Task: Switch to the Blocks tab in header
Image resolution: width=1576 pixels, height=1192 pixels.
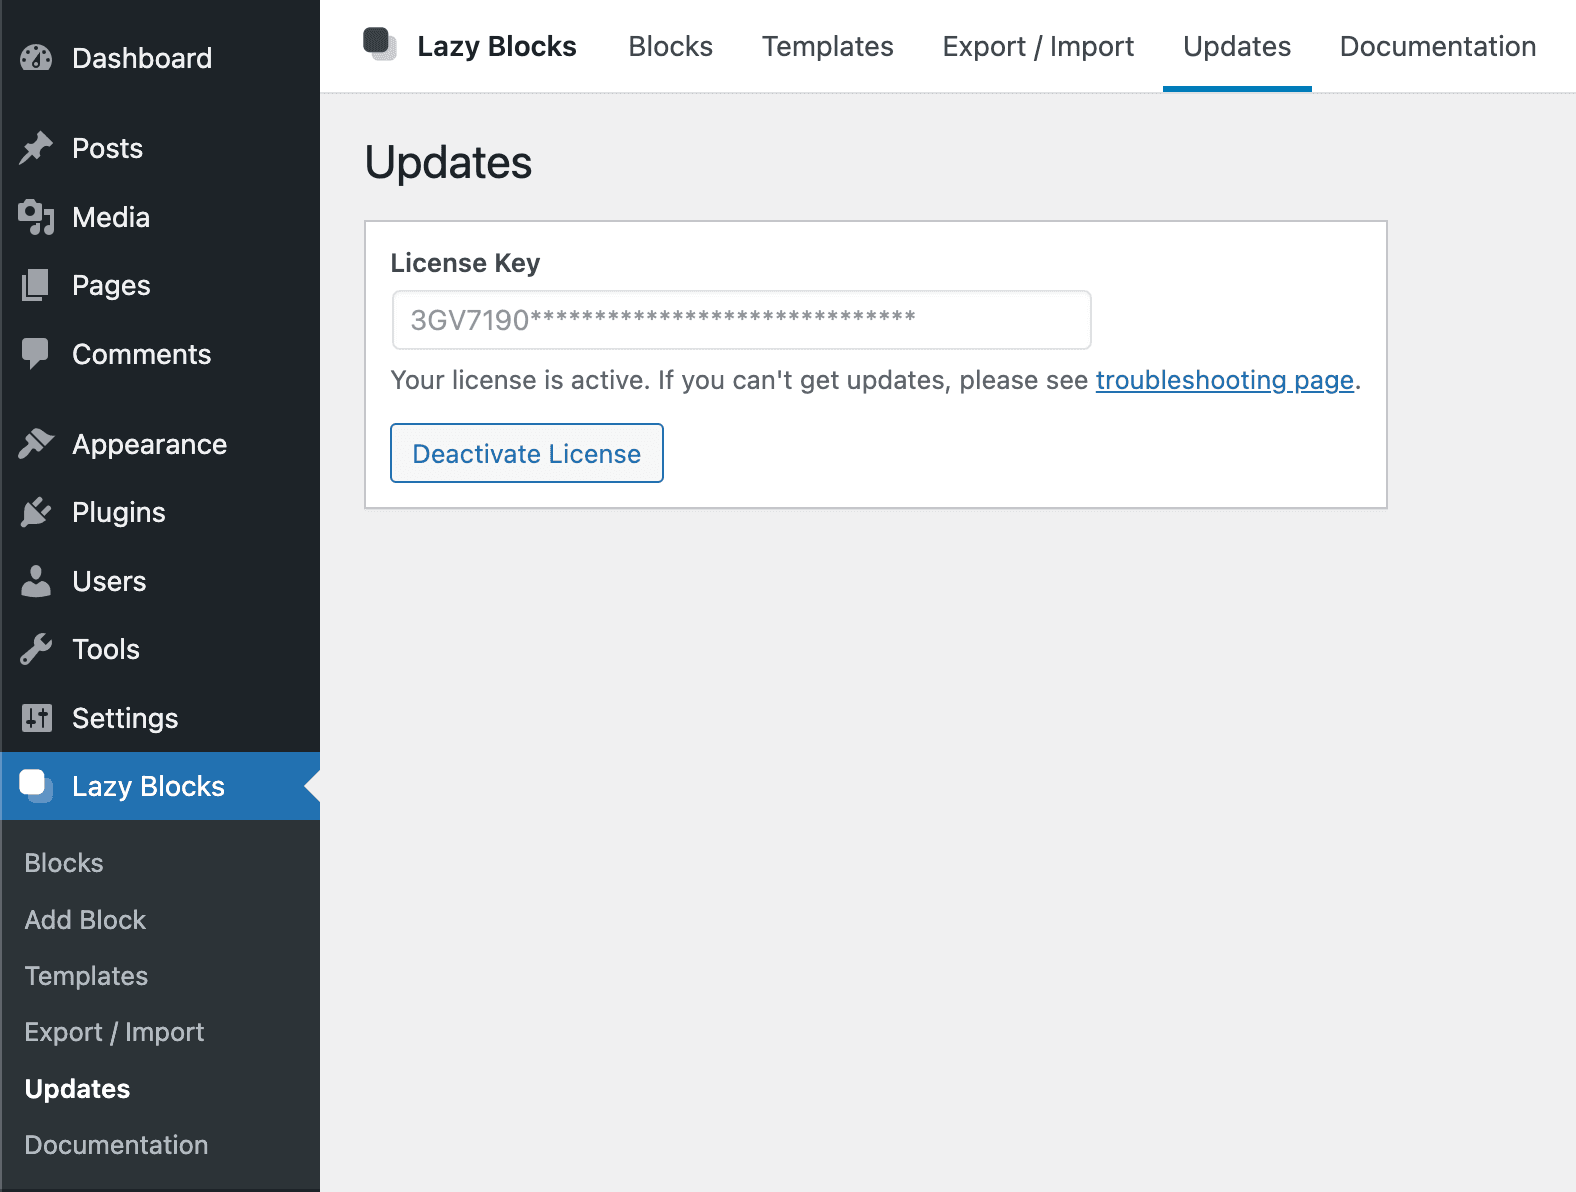Action: pyautogui.click(x=670, y=47)
